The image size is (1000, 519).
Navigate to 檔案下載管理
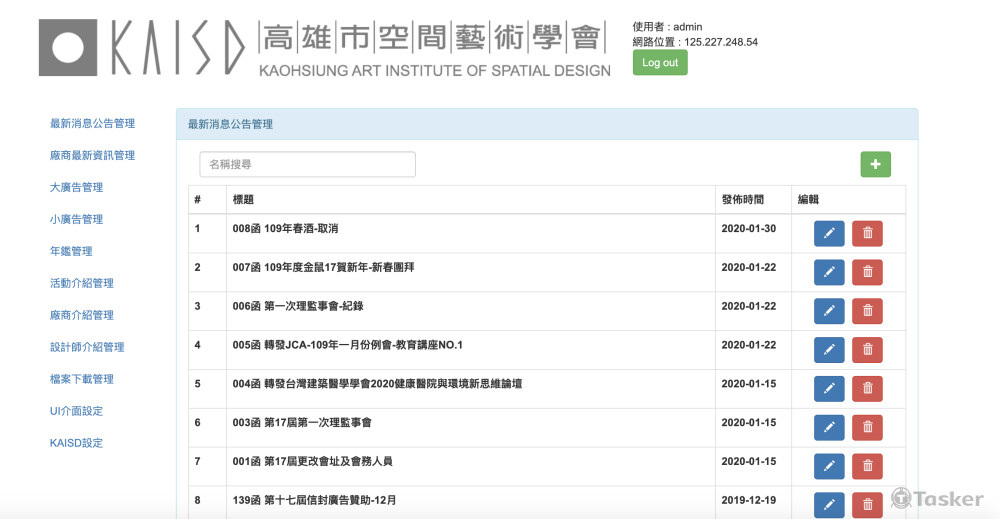82,380
